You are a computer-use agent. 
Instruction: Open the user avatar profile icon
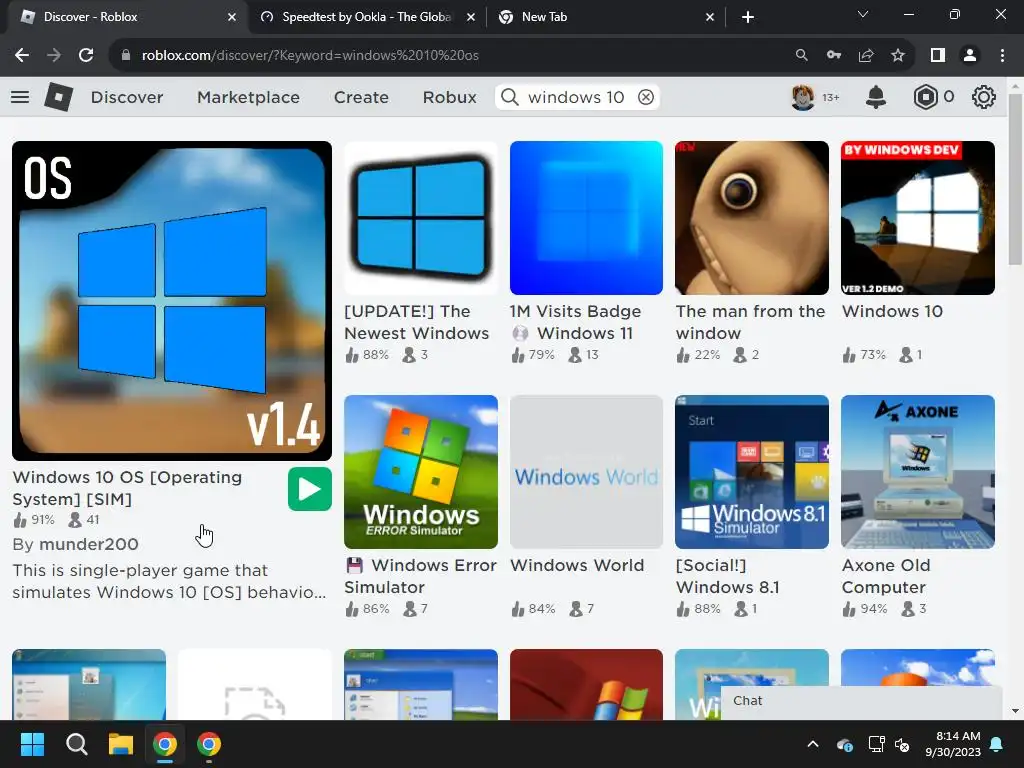click(803, 97)
